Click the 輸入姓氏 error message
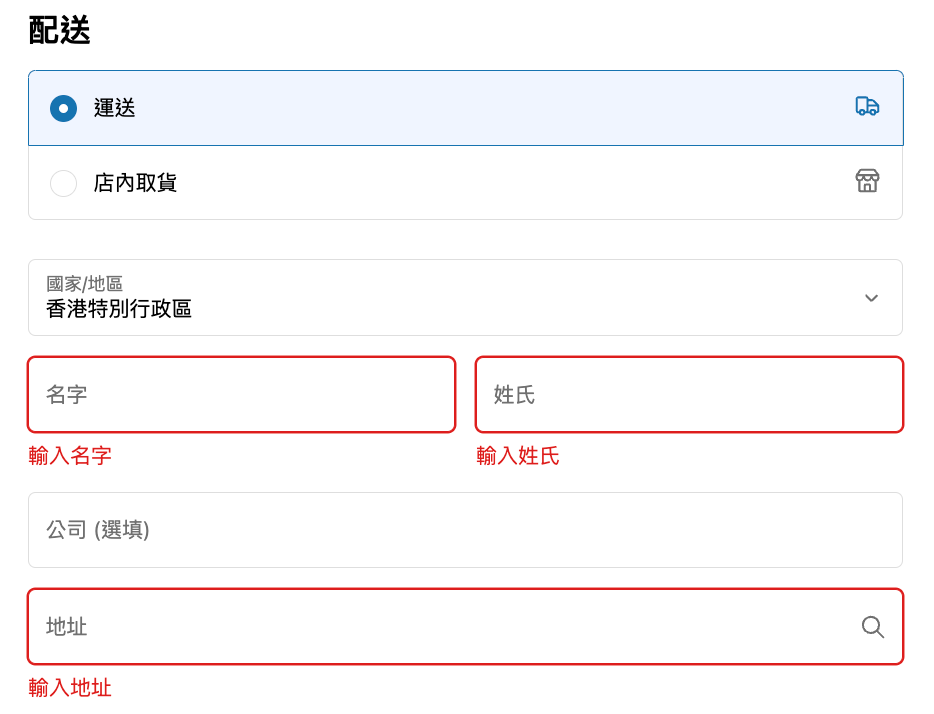Viewport: 934px width, 714px height. coord(518,456)
